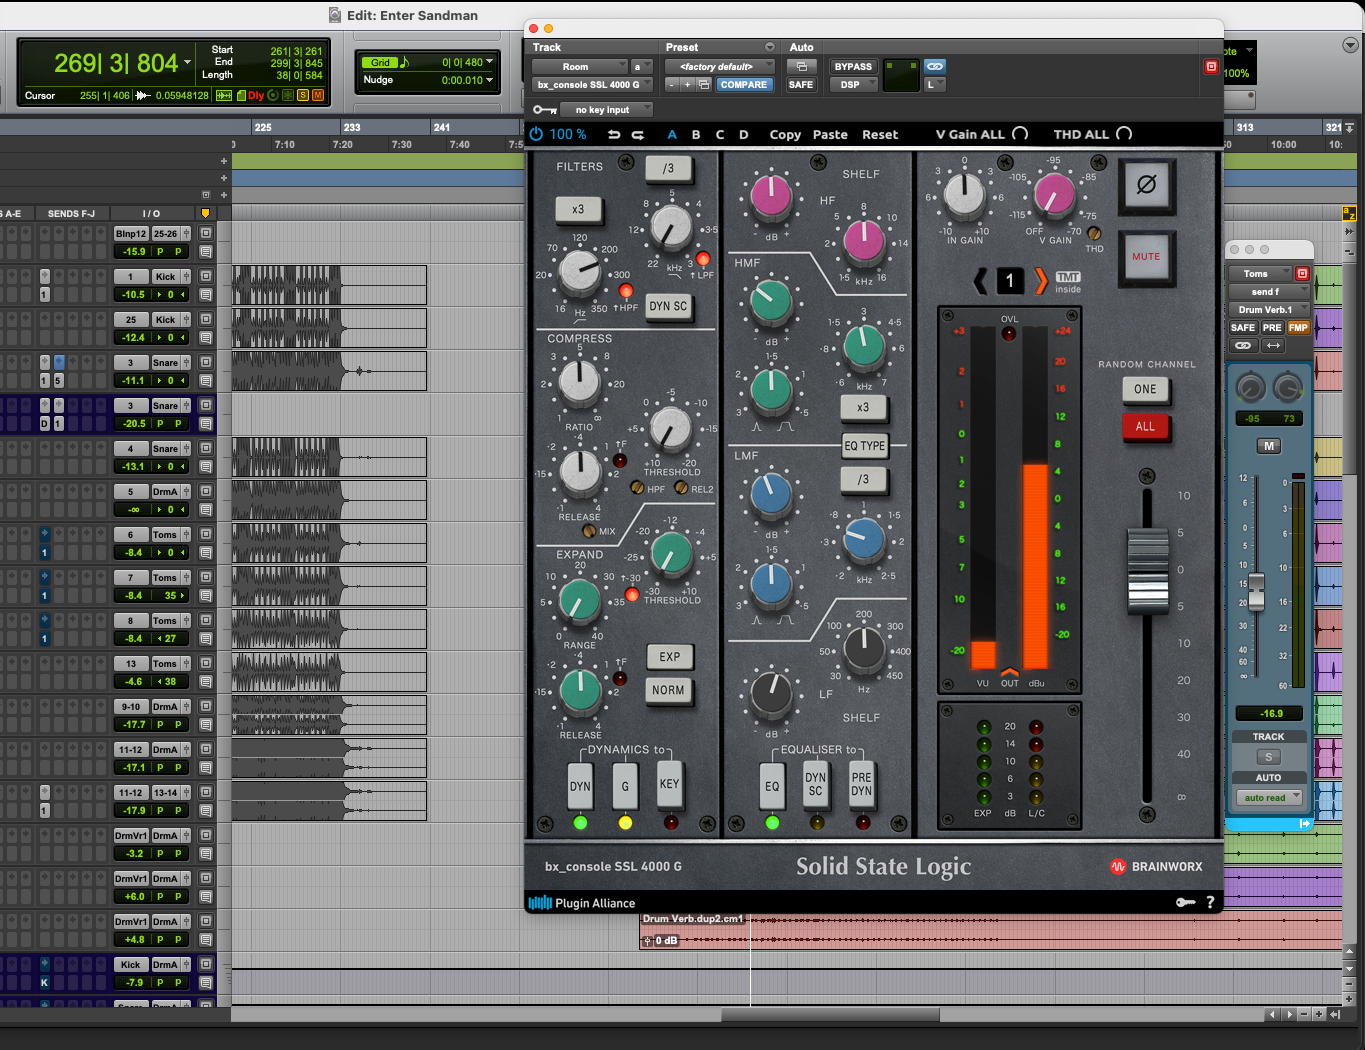The height and width of the screenshot is (1050, 1365).
Task: Toggle the filter x3 multiplier button
Action: [x=578, y=209]
